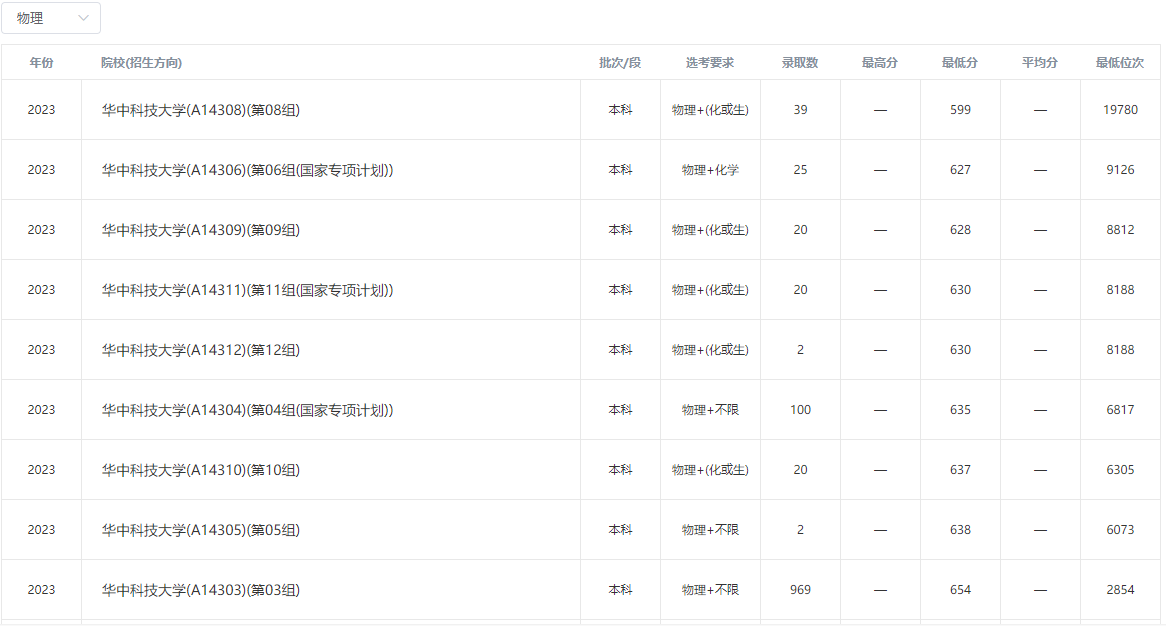The width and height of the screenshot is (1166, 626).
Task: Click 华中科技大学(A14312)(第12组) school name
Action: coord(200,350)
